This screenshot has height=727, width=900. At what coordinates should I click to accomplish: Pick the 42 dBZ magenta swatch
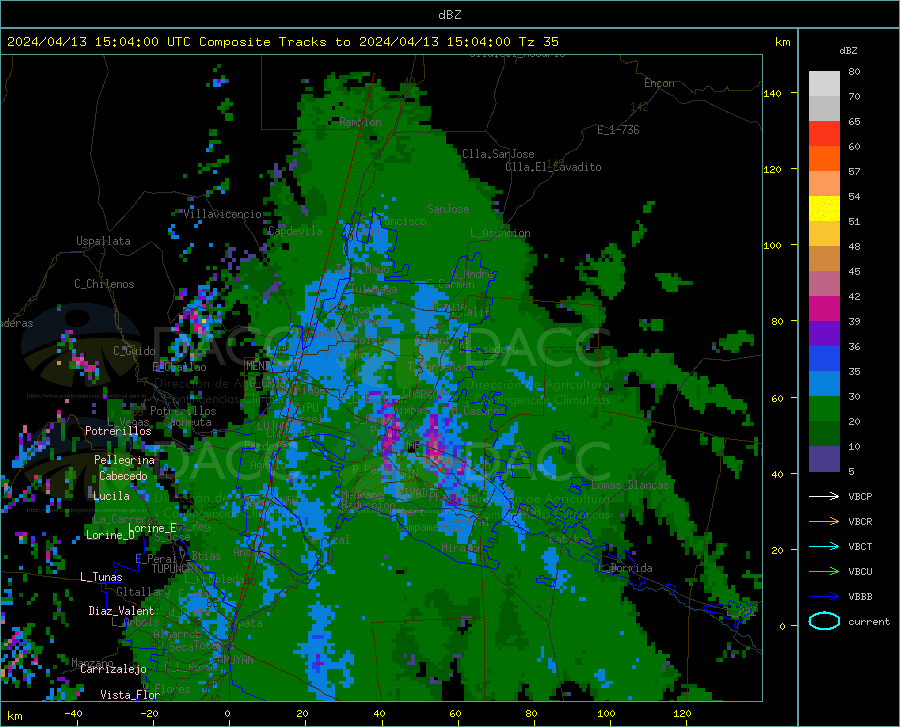coord(824,309)
